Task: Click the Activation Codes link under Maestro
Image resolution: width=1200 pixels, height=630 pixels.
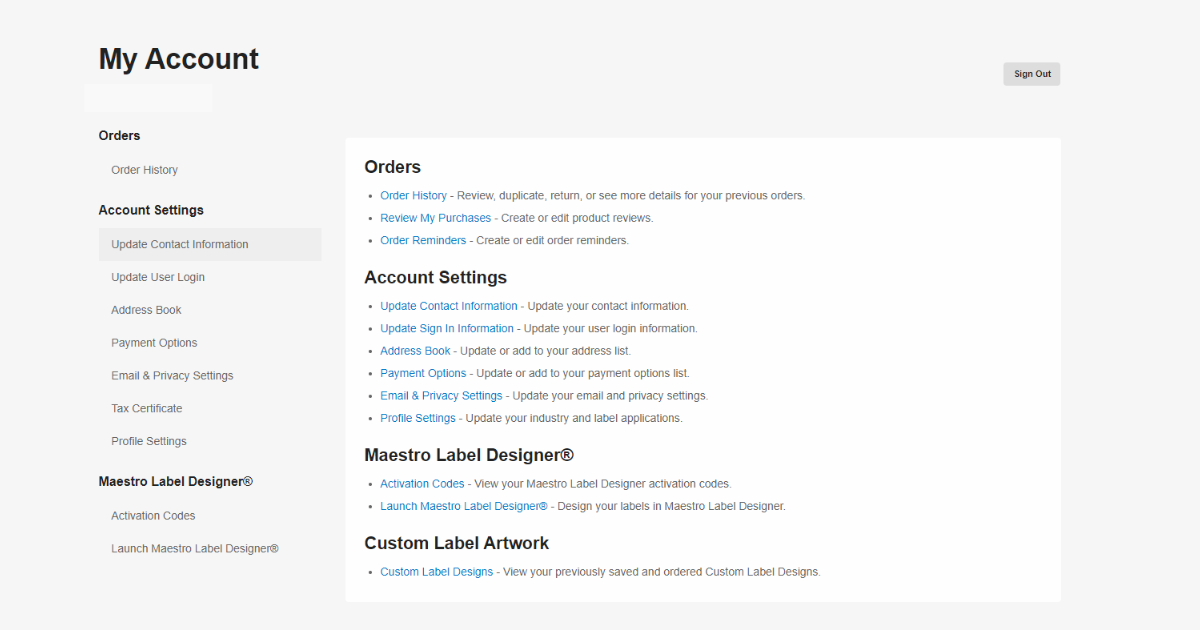Action: (x=422, y=483)
